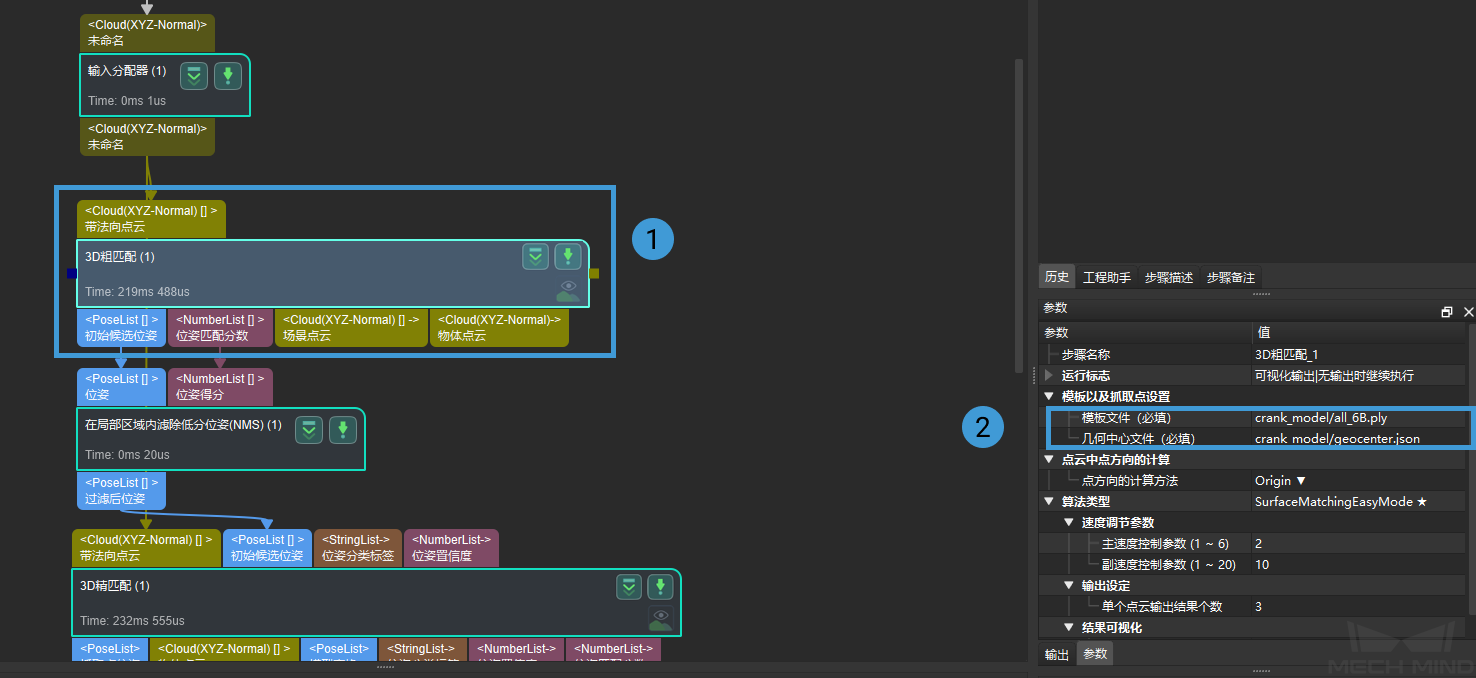
Task: Collapse the 模板以及抓取点设置 section
Action: (x=1048, y=397)
